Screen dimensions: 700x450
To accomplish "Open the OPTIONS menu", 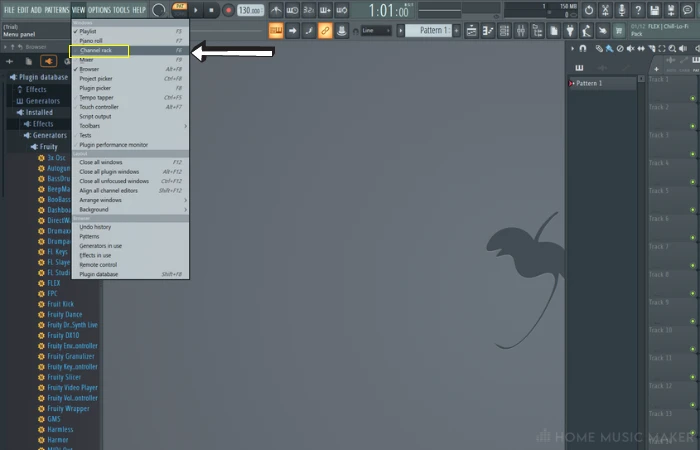I will tap(99, 10).
